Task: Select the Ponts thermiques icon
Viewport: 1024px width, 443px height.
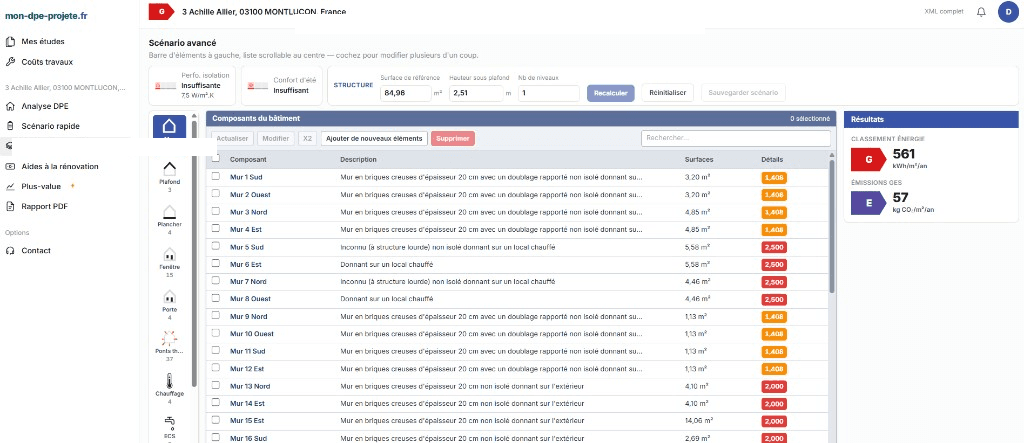Action: click(169, 338)
